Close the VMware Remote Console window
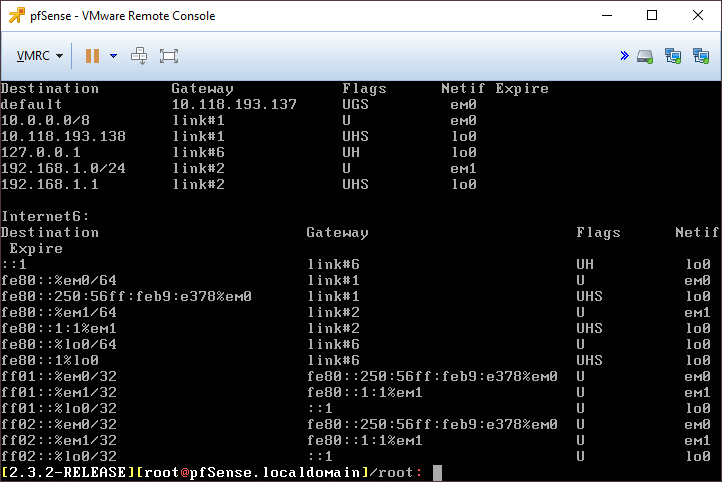Viewport: 722px width, 482px height. tap(698, 15)
